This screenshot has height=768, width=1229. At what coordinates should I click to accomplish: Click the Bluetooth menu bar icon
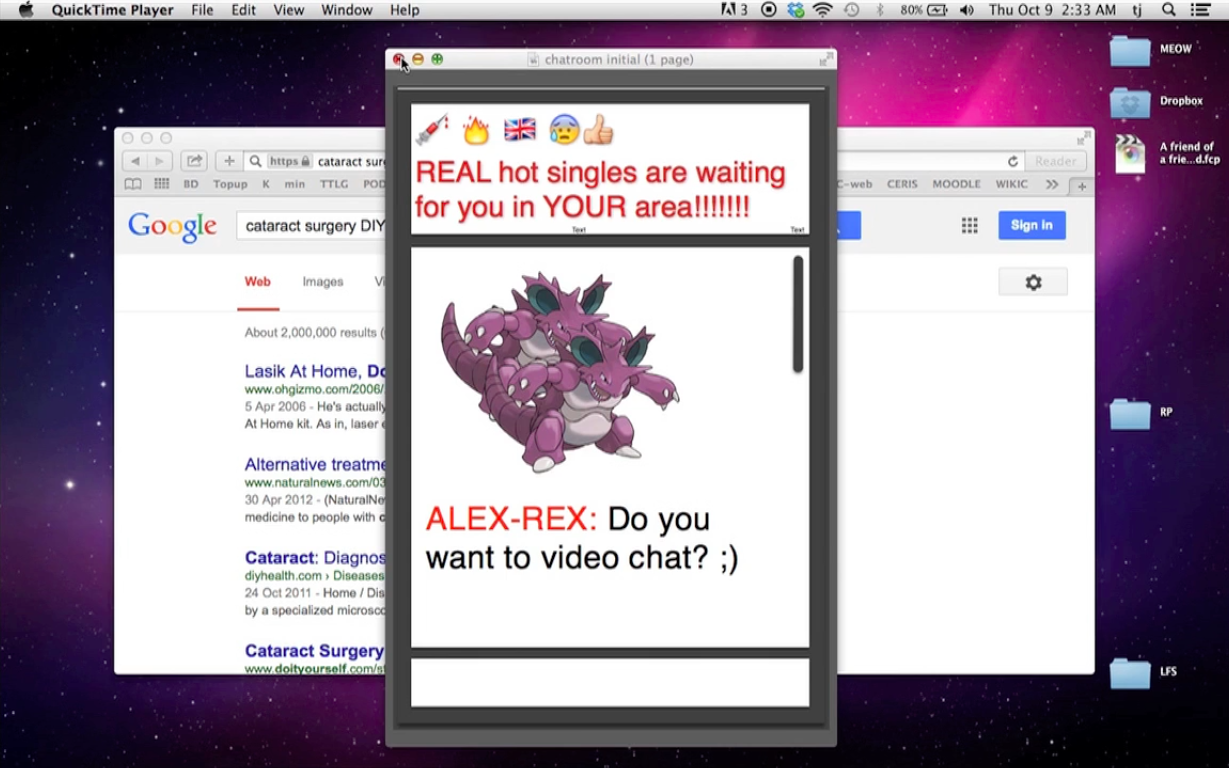tap(880, 10)
